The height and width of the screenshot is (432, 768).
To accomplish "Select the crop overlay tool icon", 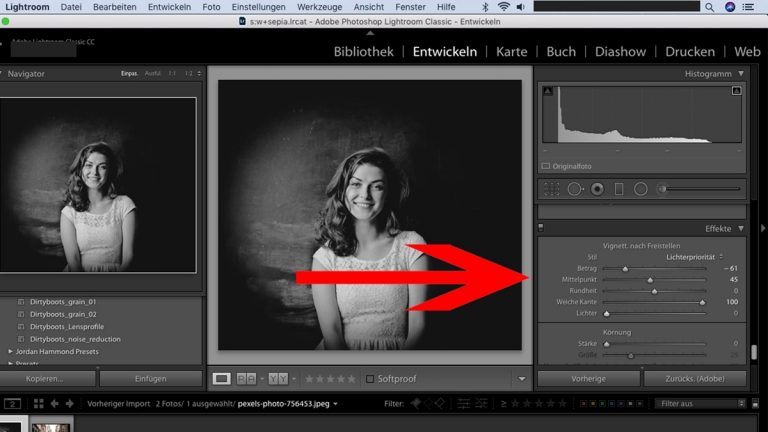I will (552, 188).
